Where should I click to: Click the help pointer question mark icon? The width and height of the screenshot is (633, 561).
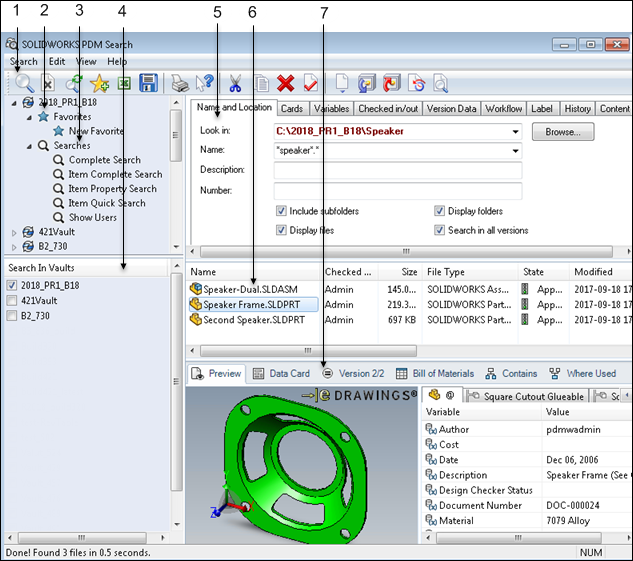click(205, 85)
